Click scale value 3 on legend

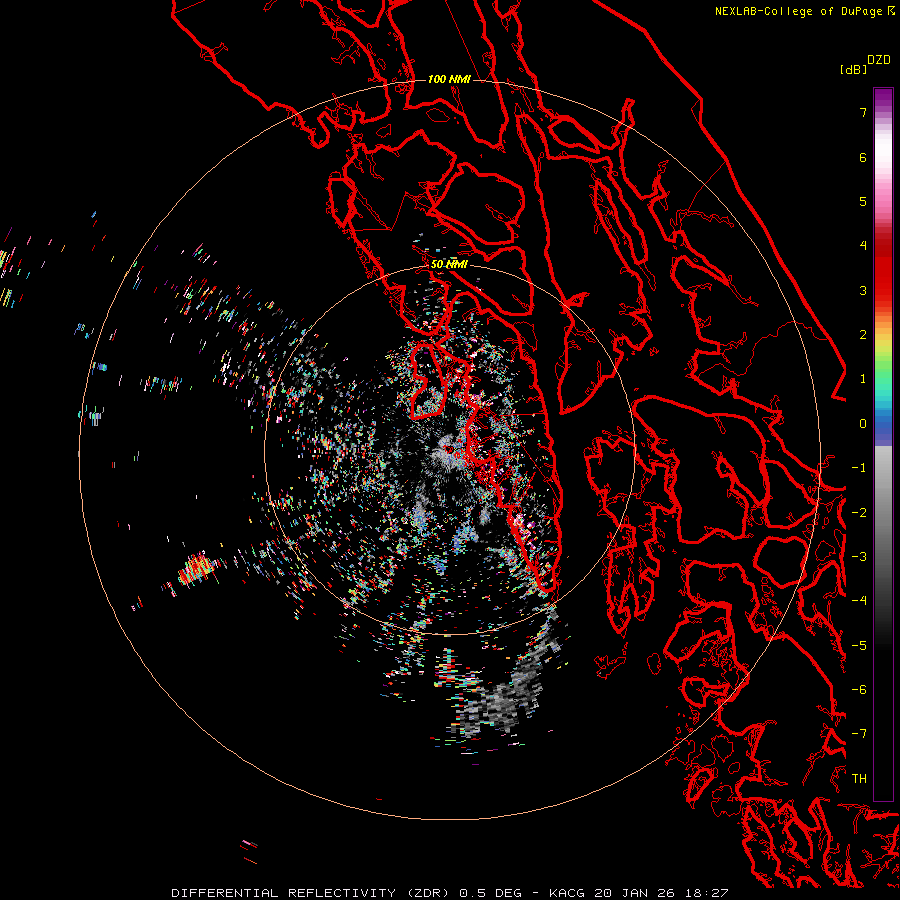pyautogui.click(x=863, y=290)
